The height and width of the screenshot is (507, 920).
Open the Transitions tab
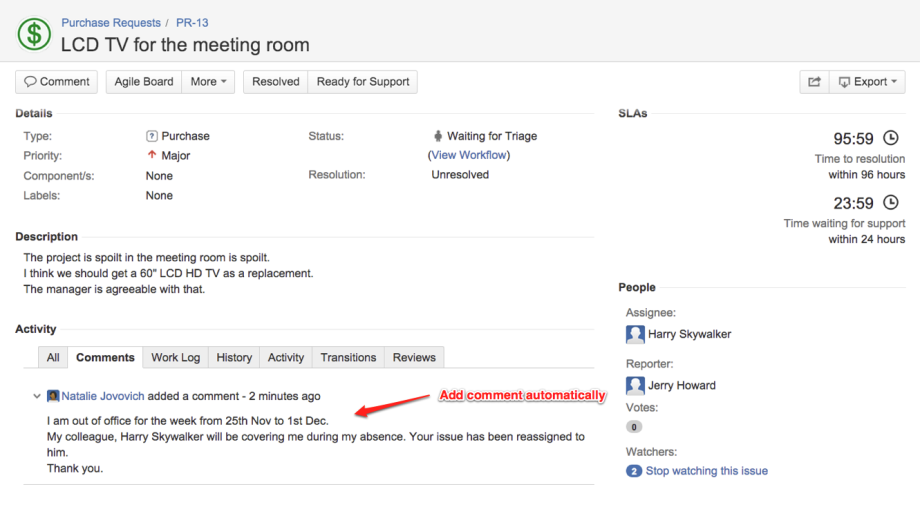tap(347, 357)
